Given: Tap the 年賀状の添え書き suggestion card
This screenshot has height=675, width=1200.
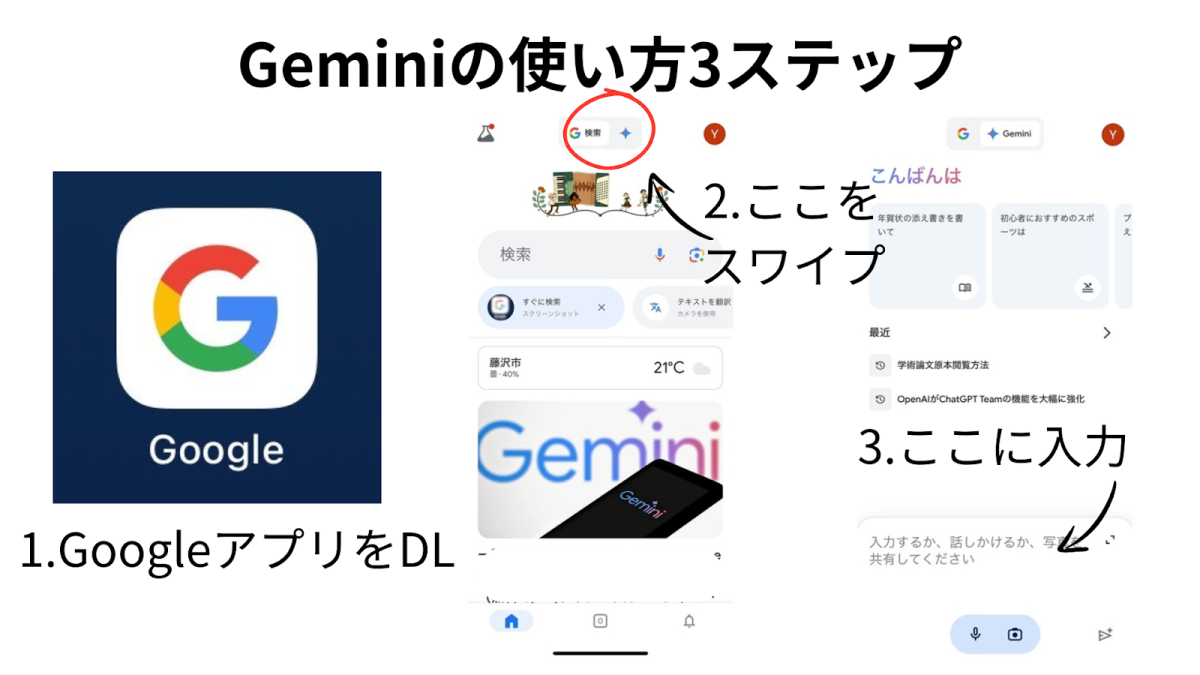Looking at the screenshot, I should pyautogui.click(x=927, y=256).
